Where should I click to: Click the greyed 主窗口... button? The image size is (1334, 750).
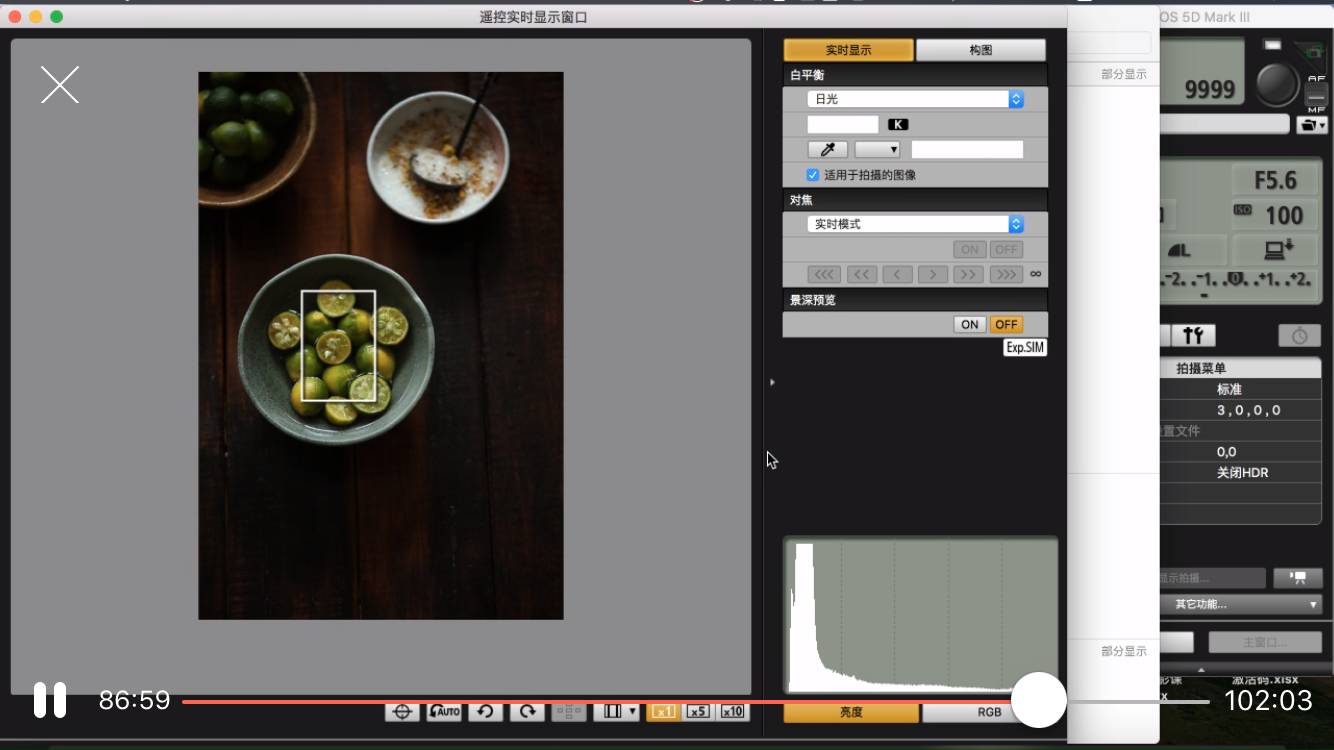(1264, 642)
